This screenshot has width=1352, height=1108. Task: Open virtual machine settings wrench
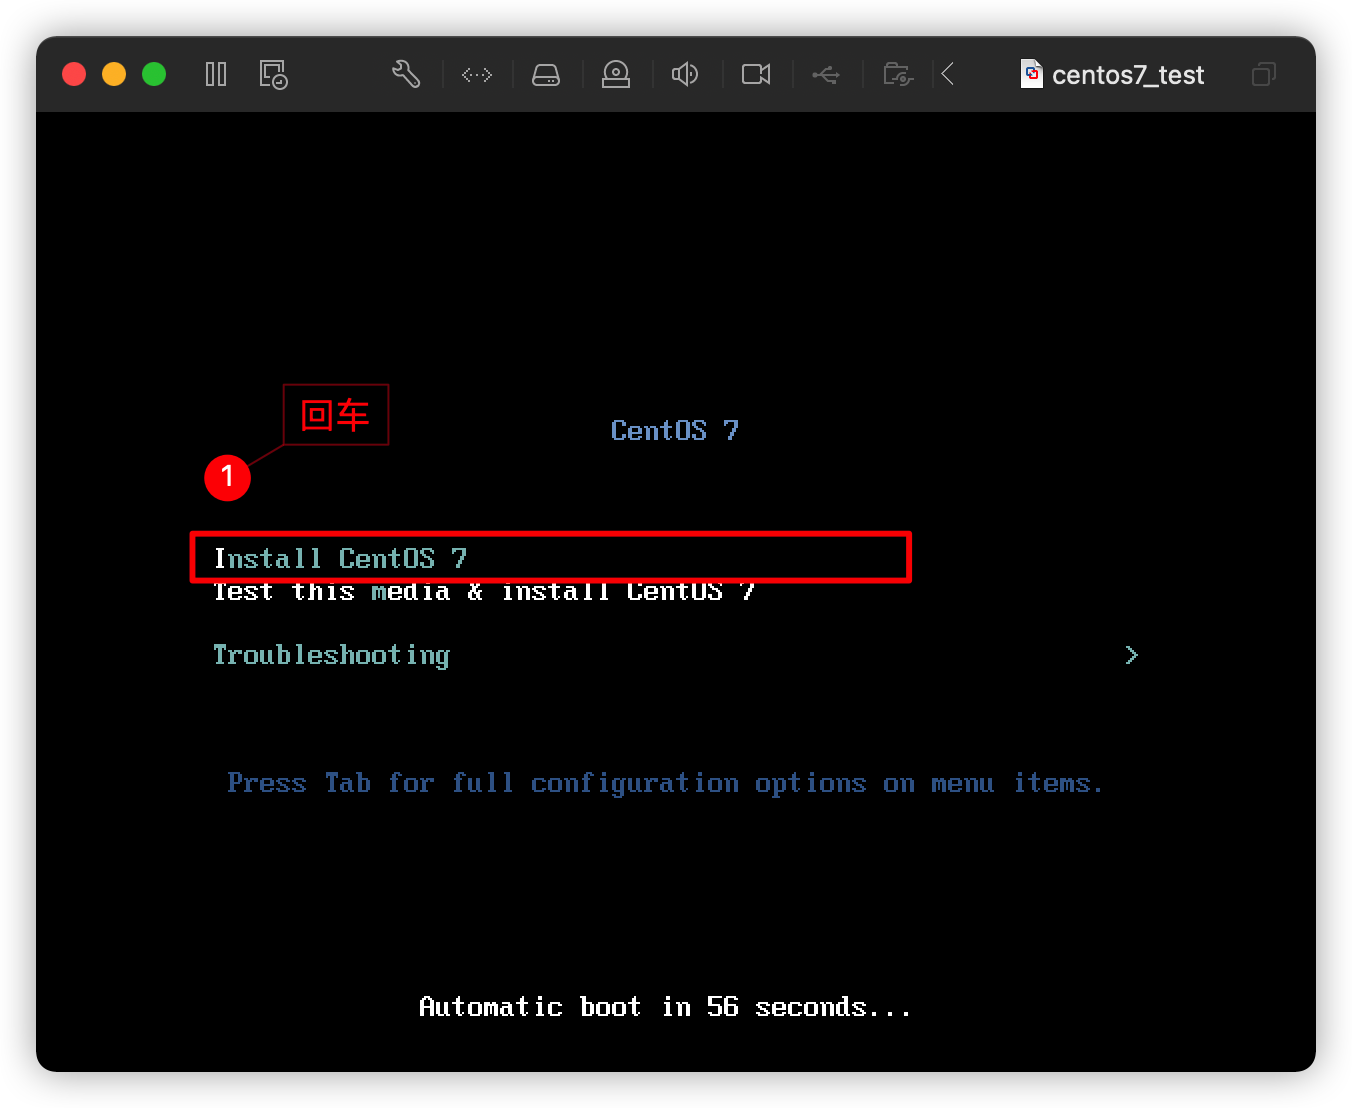406,74
